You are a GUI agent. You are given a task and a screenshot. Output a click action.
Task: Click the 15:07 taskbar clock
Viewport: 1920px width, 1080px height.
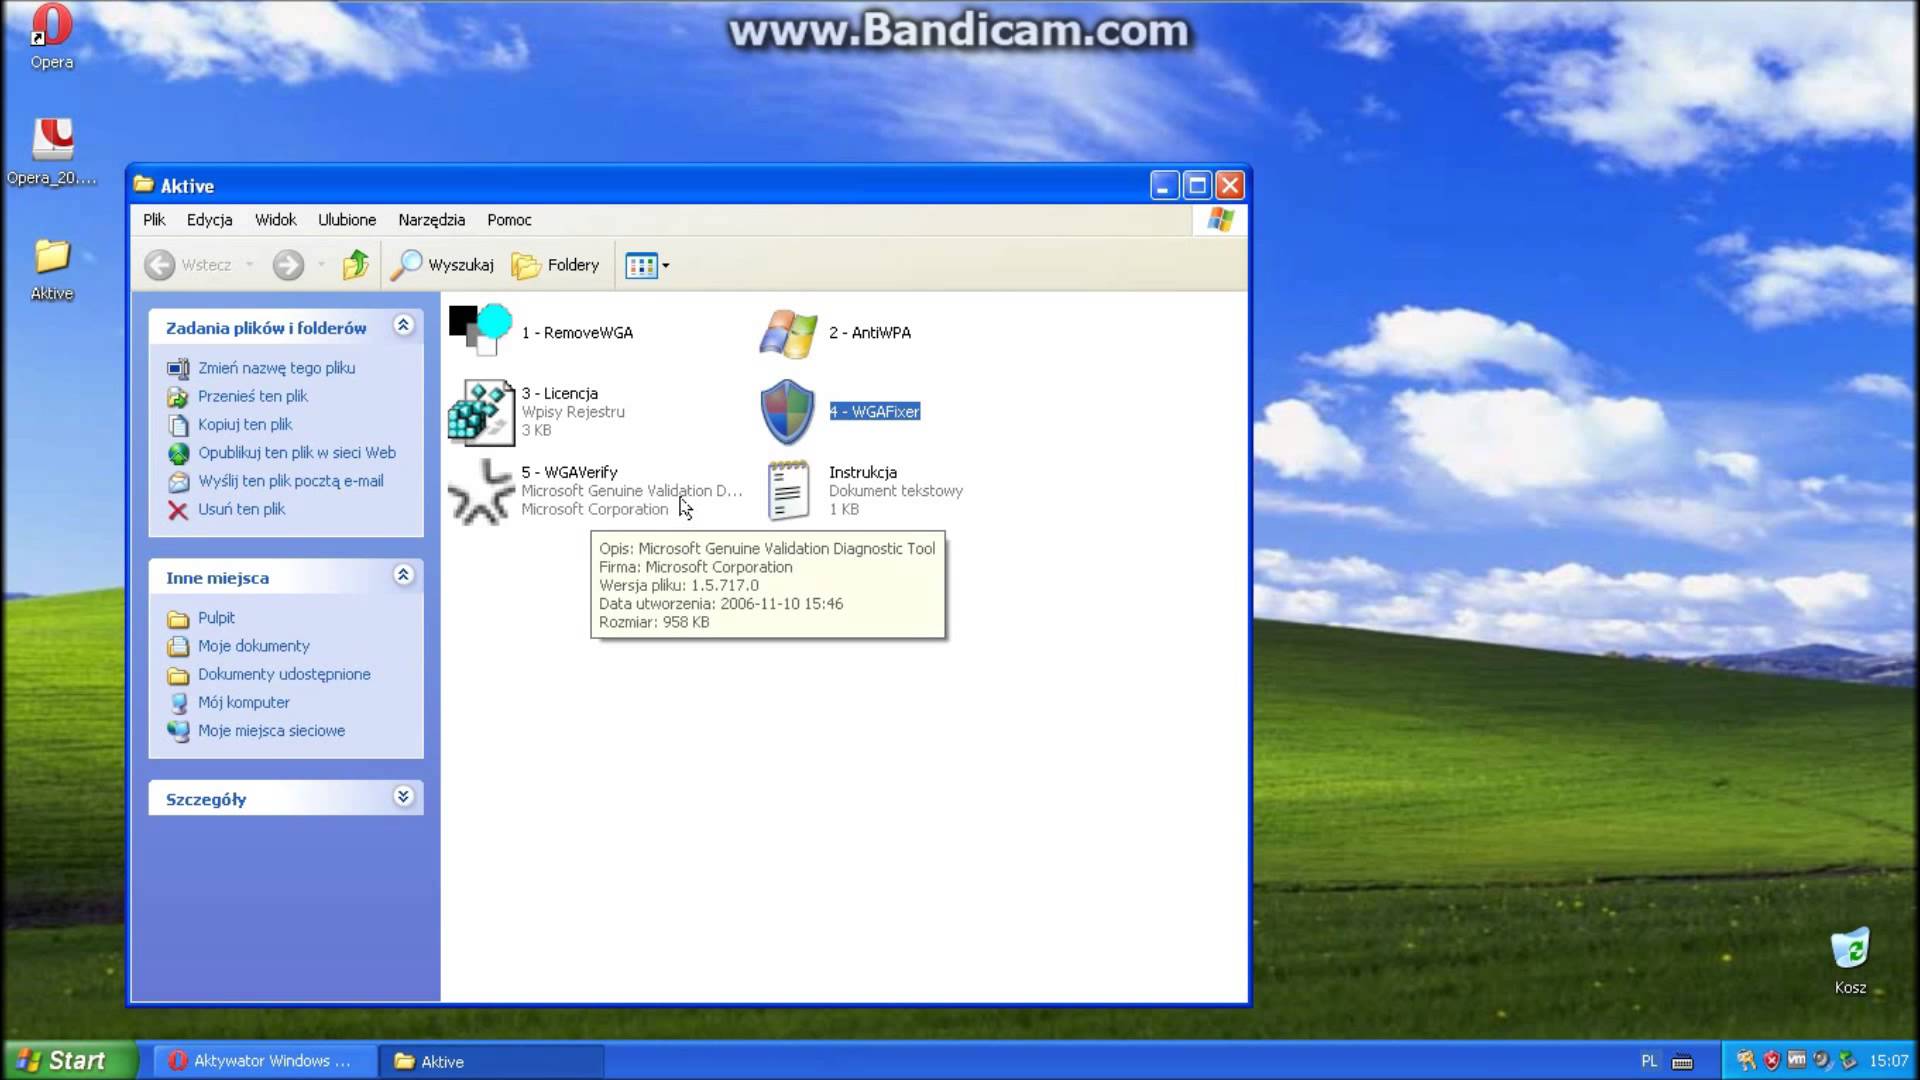[1888, 1061]
